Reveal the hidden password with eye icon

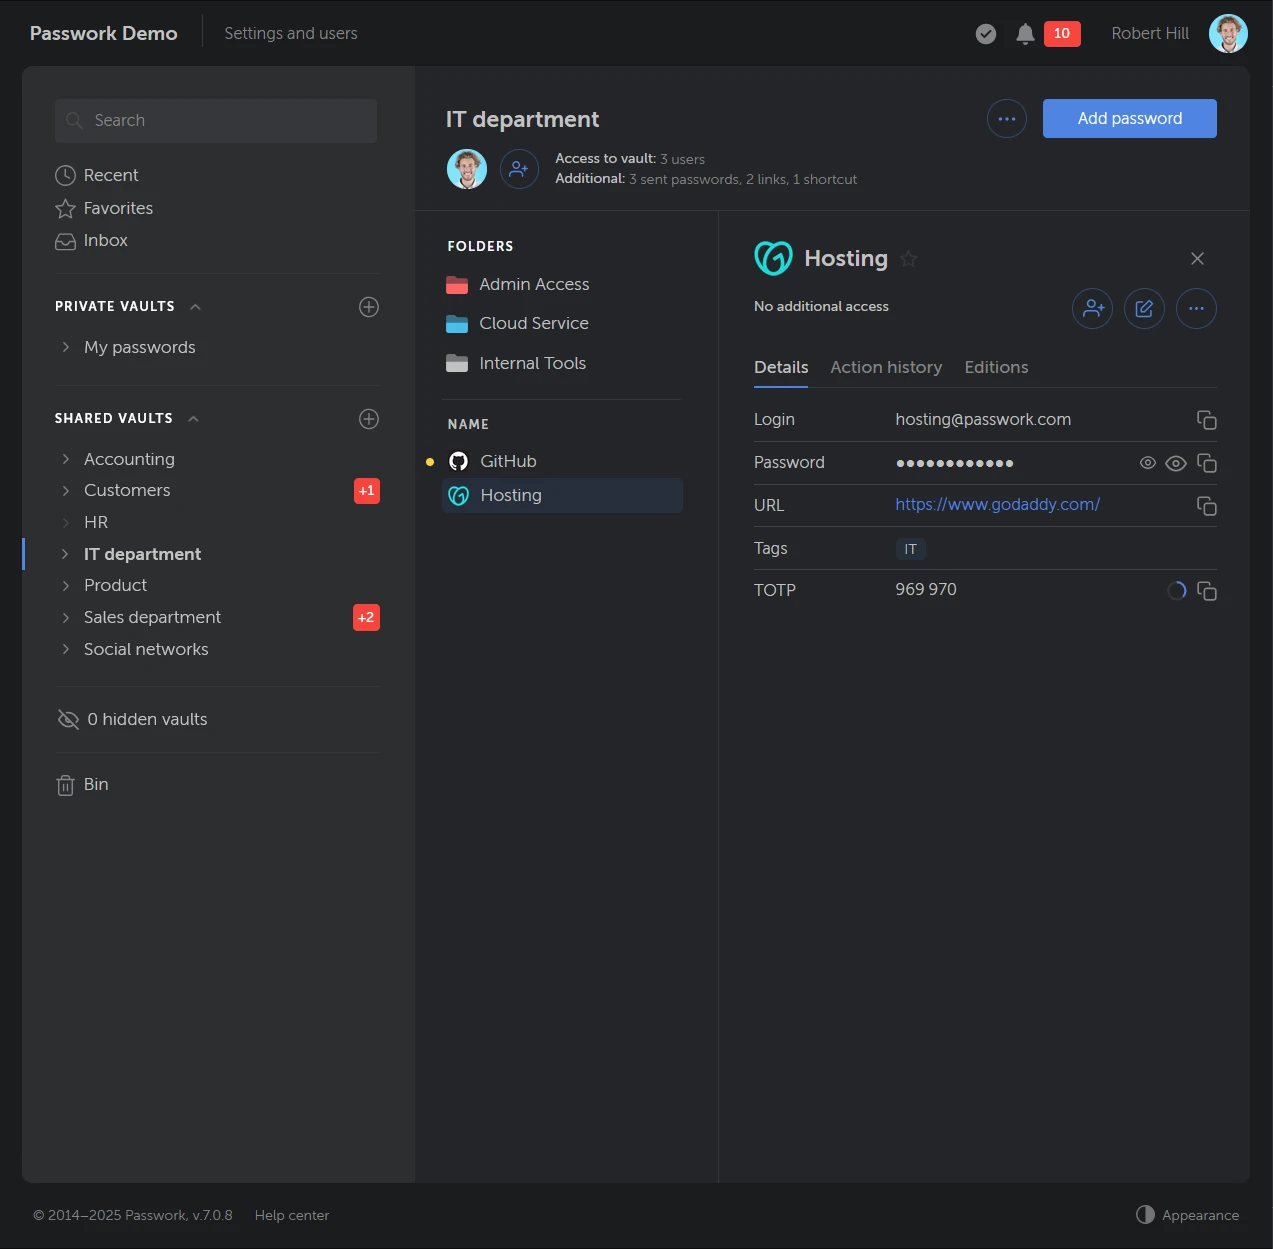(1176, 463)
